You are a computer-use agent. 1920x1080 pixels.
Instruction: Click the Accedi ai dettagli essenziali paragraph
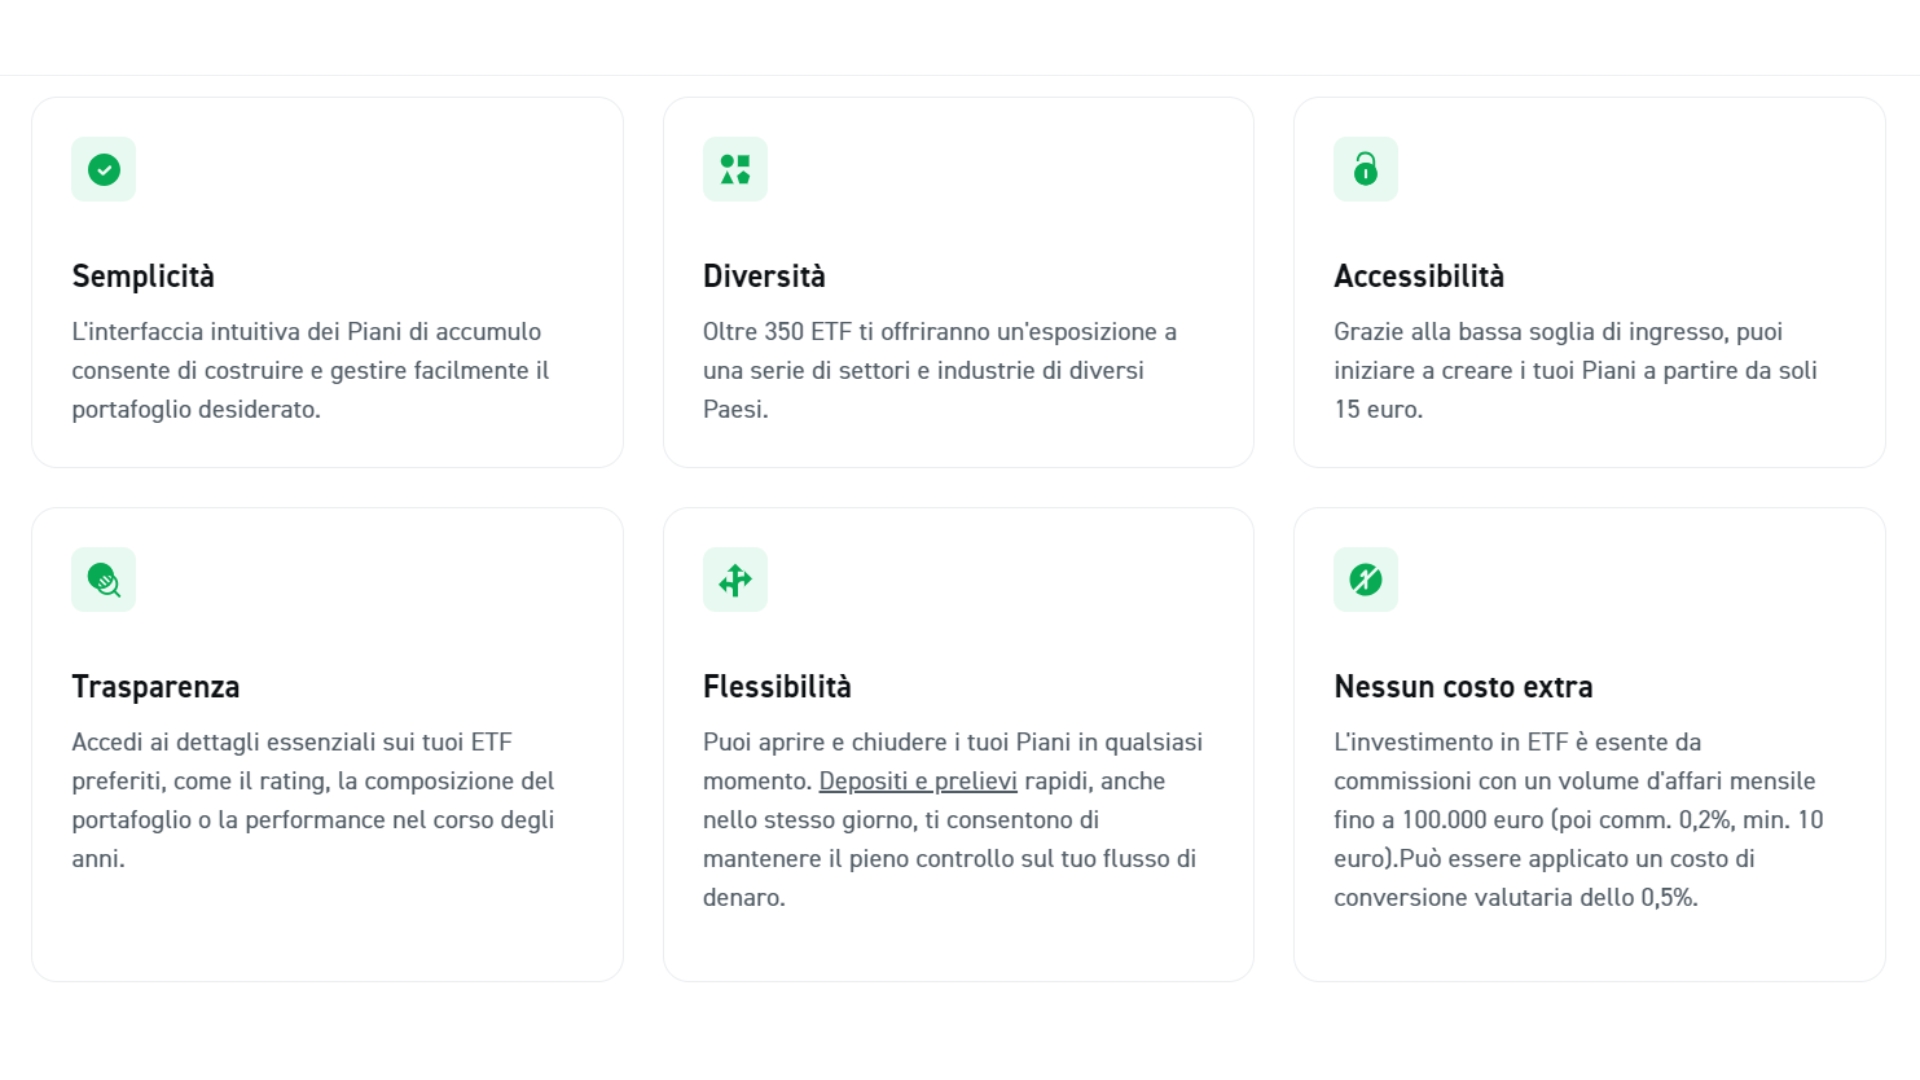[x=313, y=800]
